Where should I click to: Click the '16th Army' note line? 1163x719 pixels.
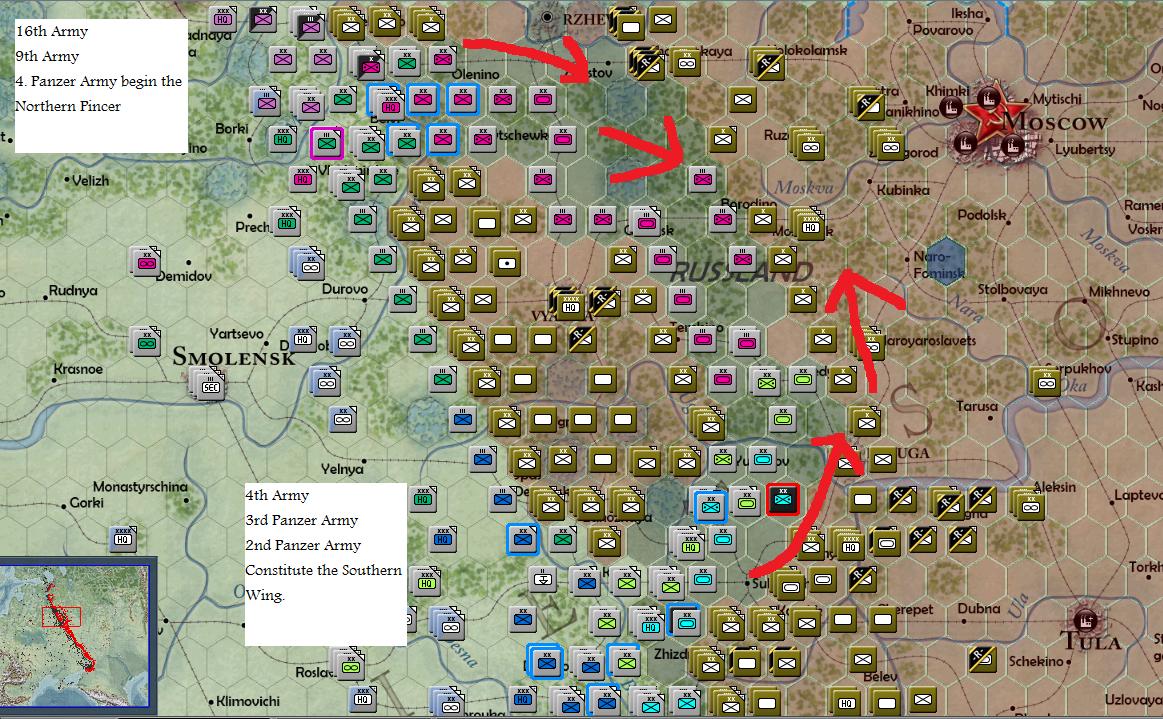point(52,31)
